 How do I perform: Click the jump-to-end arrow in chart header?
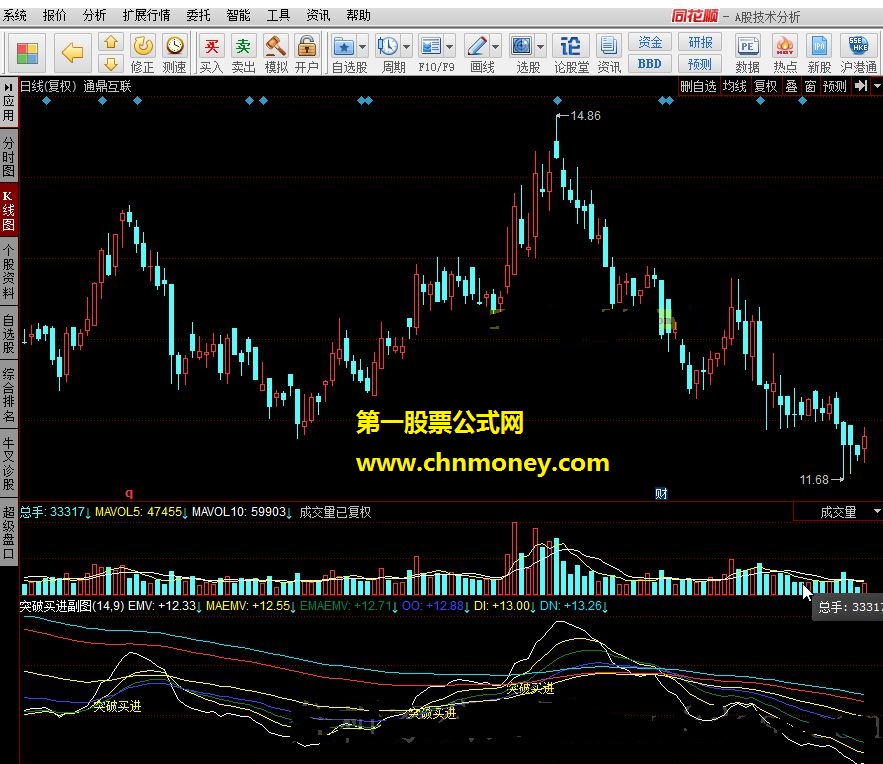[860, 86]
